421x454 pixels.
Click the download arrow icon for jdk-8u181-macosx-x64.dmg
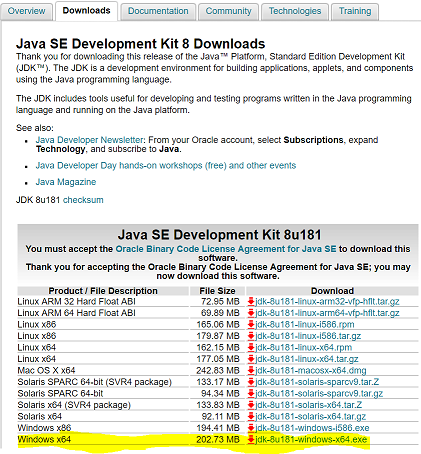click(x=251, y=371)
